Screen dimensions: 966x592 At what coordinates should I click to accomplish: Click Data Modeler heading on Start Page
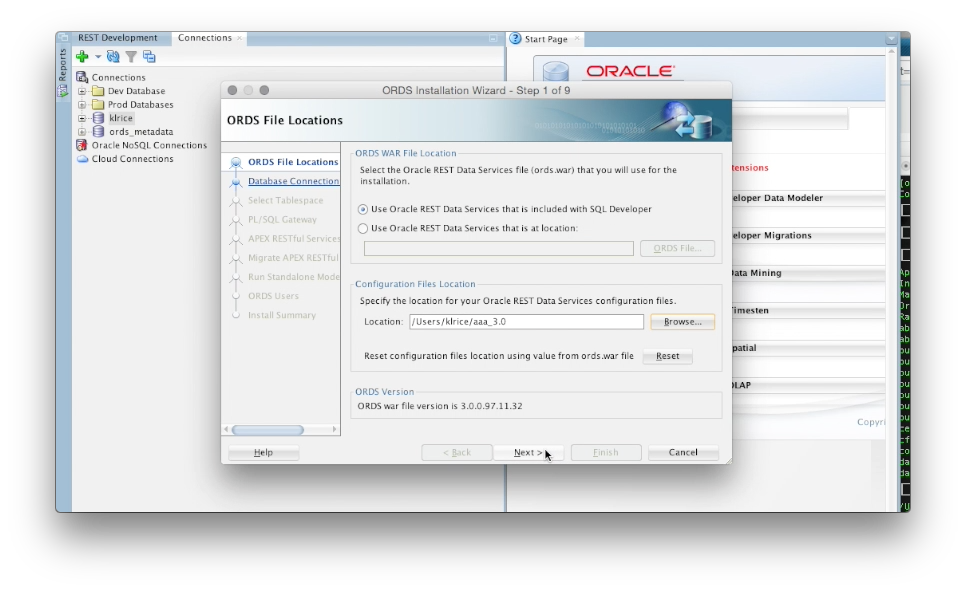pyautogui.click(x=776, y=198)
